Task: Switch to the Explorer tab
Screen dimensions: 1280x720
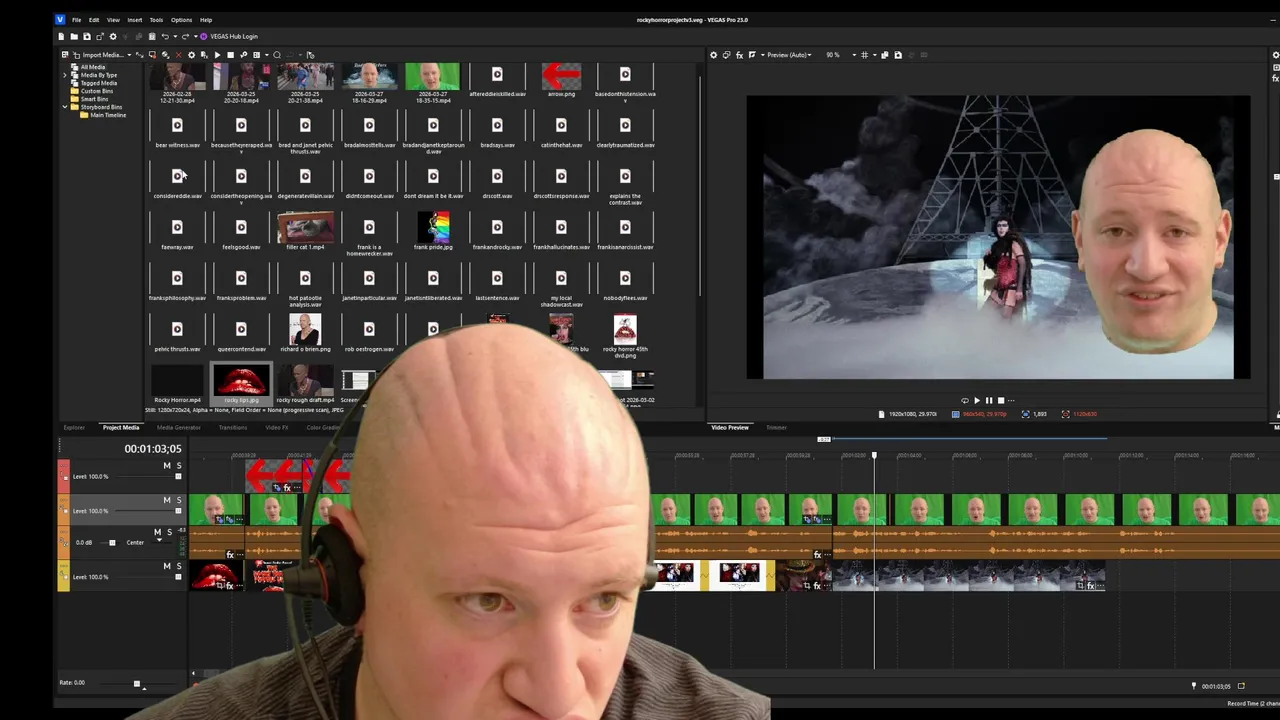Action: (x=74, y=428)
